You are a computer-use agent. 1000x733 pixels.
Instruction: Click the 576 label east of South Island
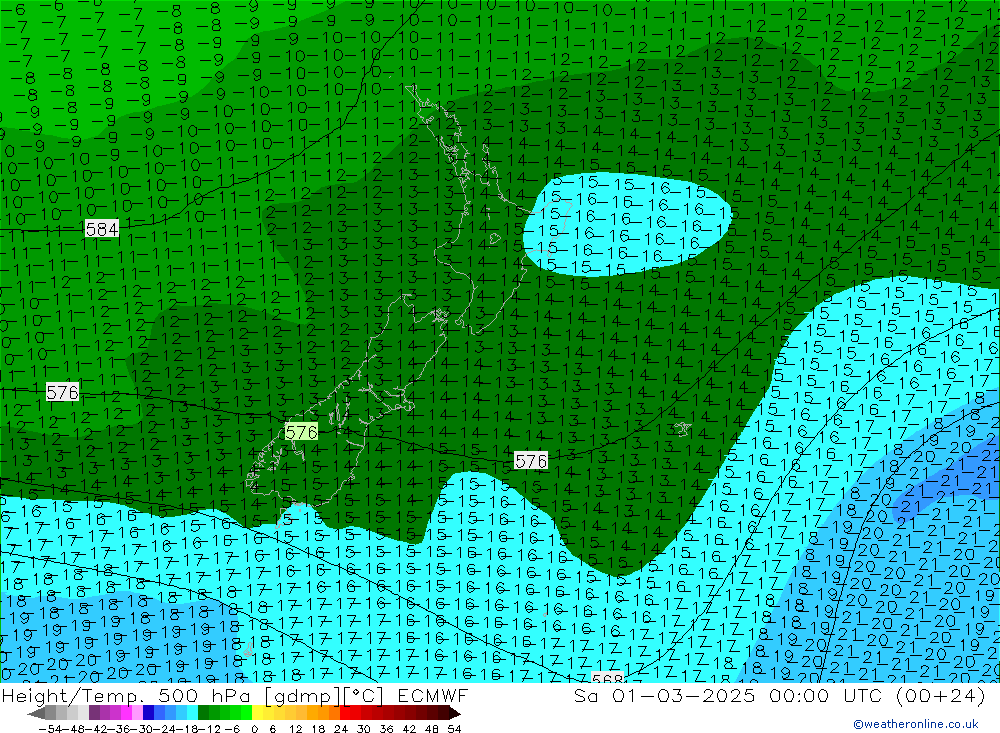pyautogui.click(x=531, y=461)
